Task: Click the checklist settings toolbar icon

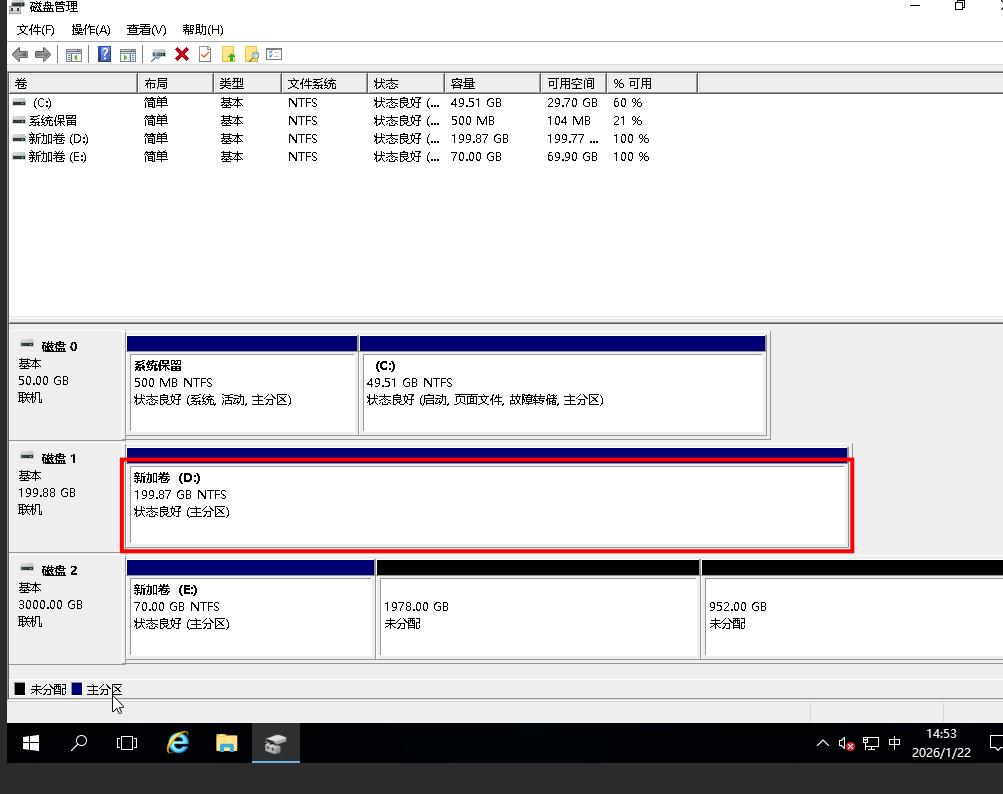Action: click(274, 54)
